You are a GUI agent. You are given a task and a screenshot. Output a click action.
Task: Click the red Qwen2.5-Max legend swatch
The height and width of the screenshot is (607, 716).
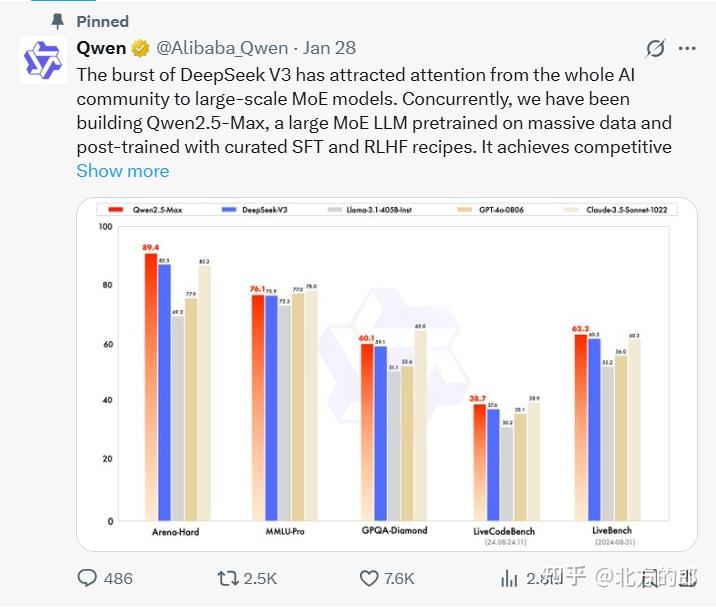(x=115, y=210)
